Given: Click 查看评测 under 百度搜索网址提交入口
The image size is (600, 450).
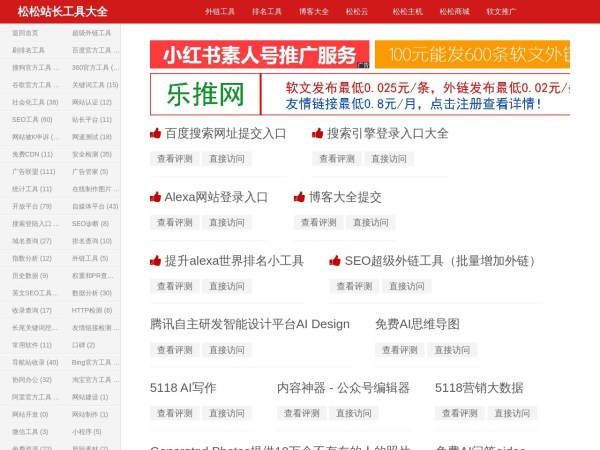Looking at the screenshot, I should pos(175,159).
